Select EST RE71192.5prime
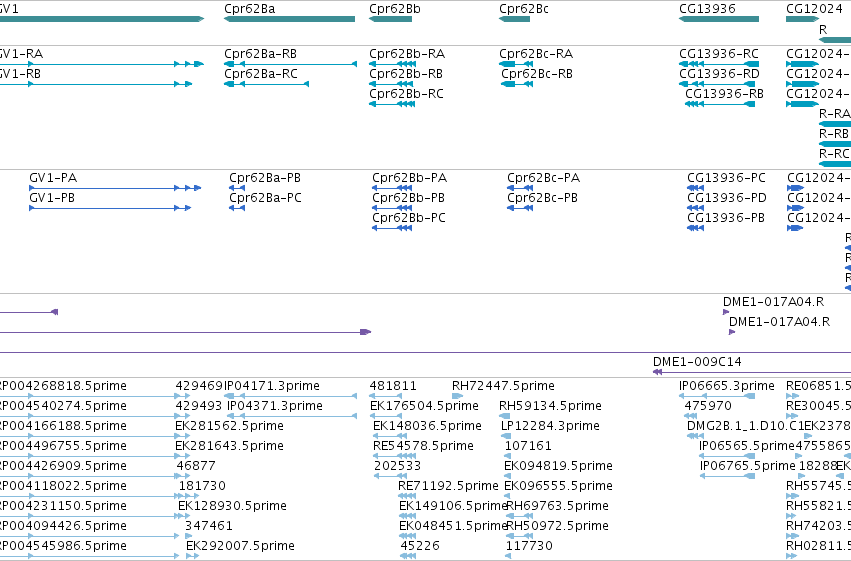 coord(448,486)
